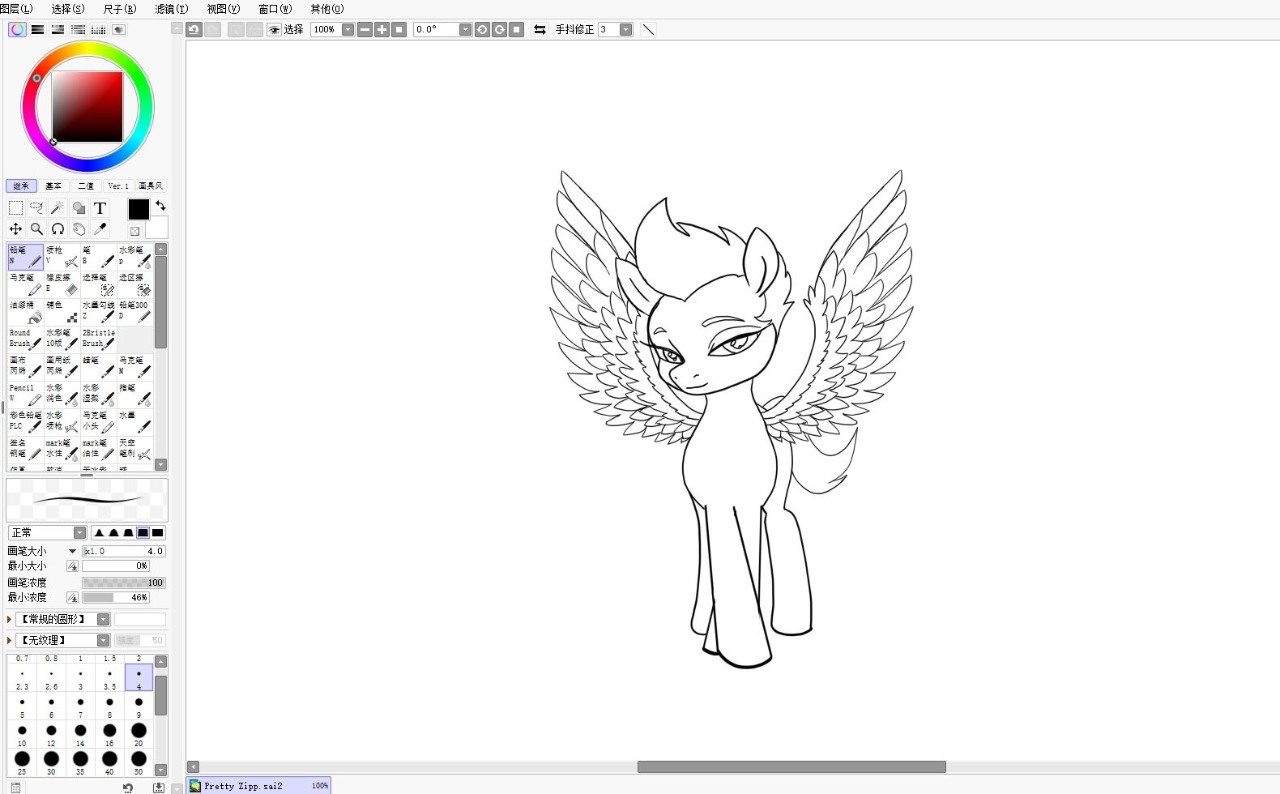Screen dimensions: 1280x794
Task: Open the zoom percentage dropdown
Action: click(x=348, y=30)
